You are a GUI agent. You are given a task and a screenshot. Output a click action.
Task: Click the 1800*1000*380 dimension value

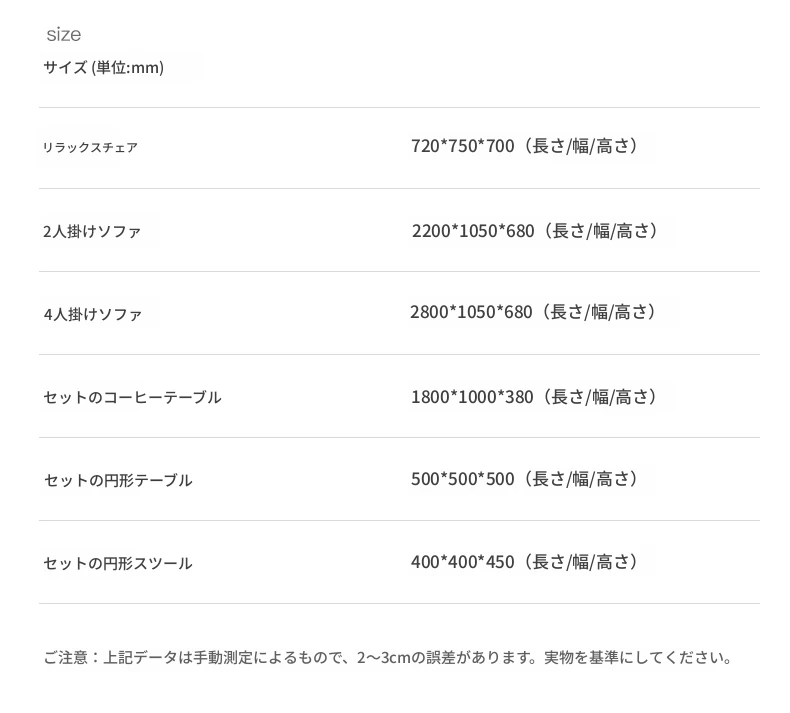[x=472, y=398]
